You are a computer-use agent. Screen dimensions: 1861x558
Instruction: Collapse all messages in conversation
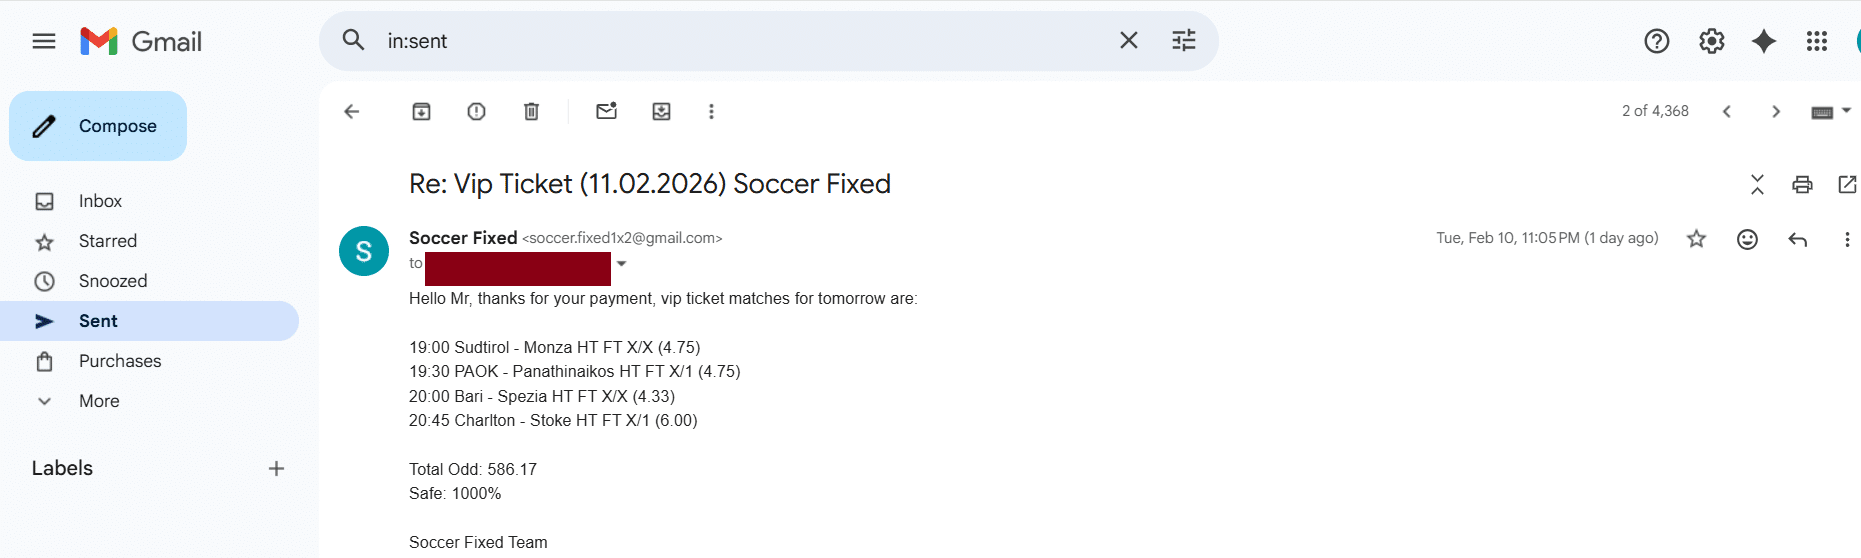click(x=1757, y=184)
